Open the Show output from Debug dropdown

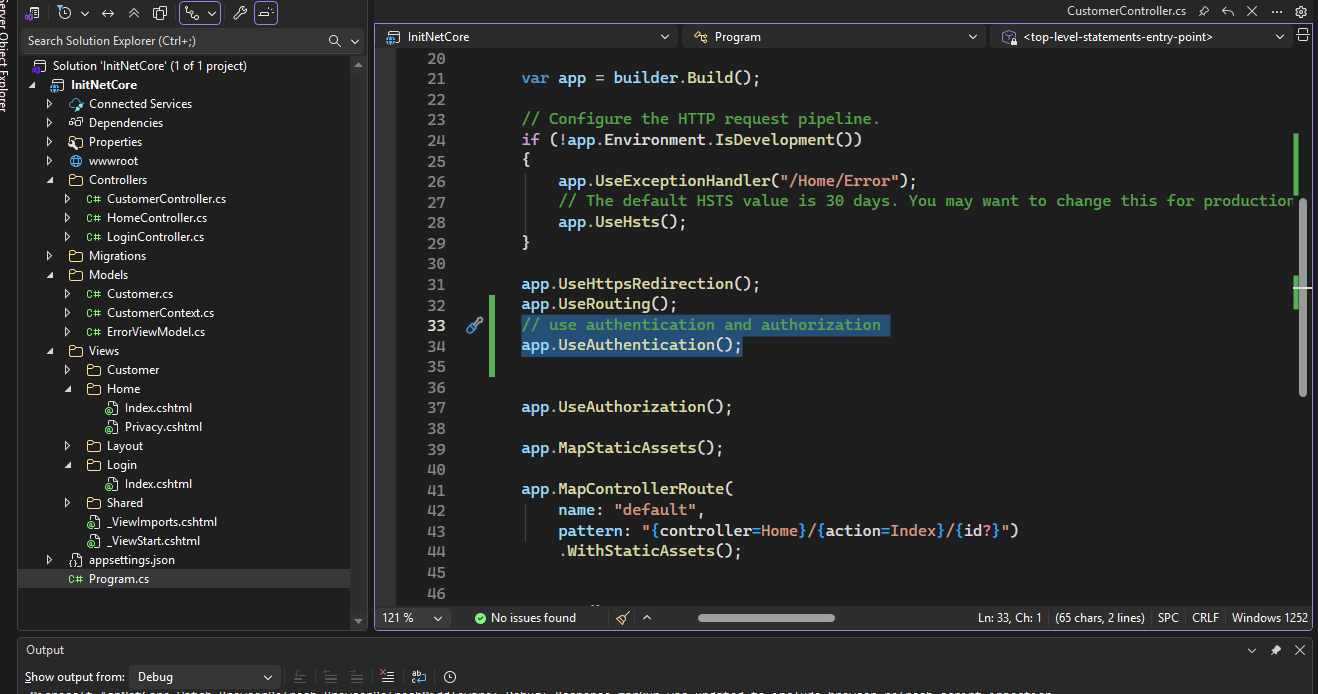click(205, 677)
